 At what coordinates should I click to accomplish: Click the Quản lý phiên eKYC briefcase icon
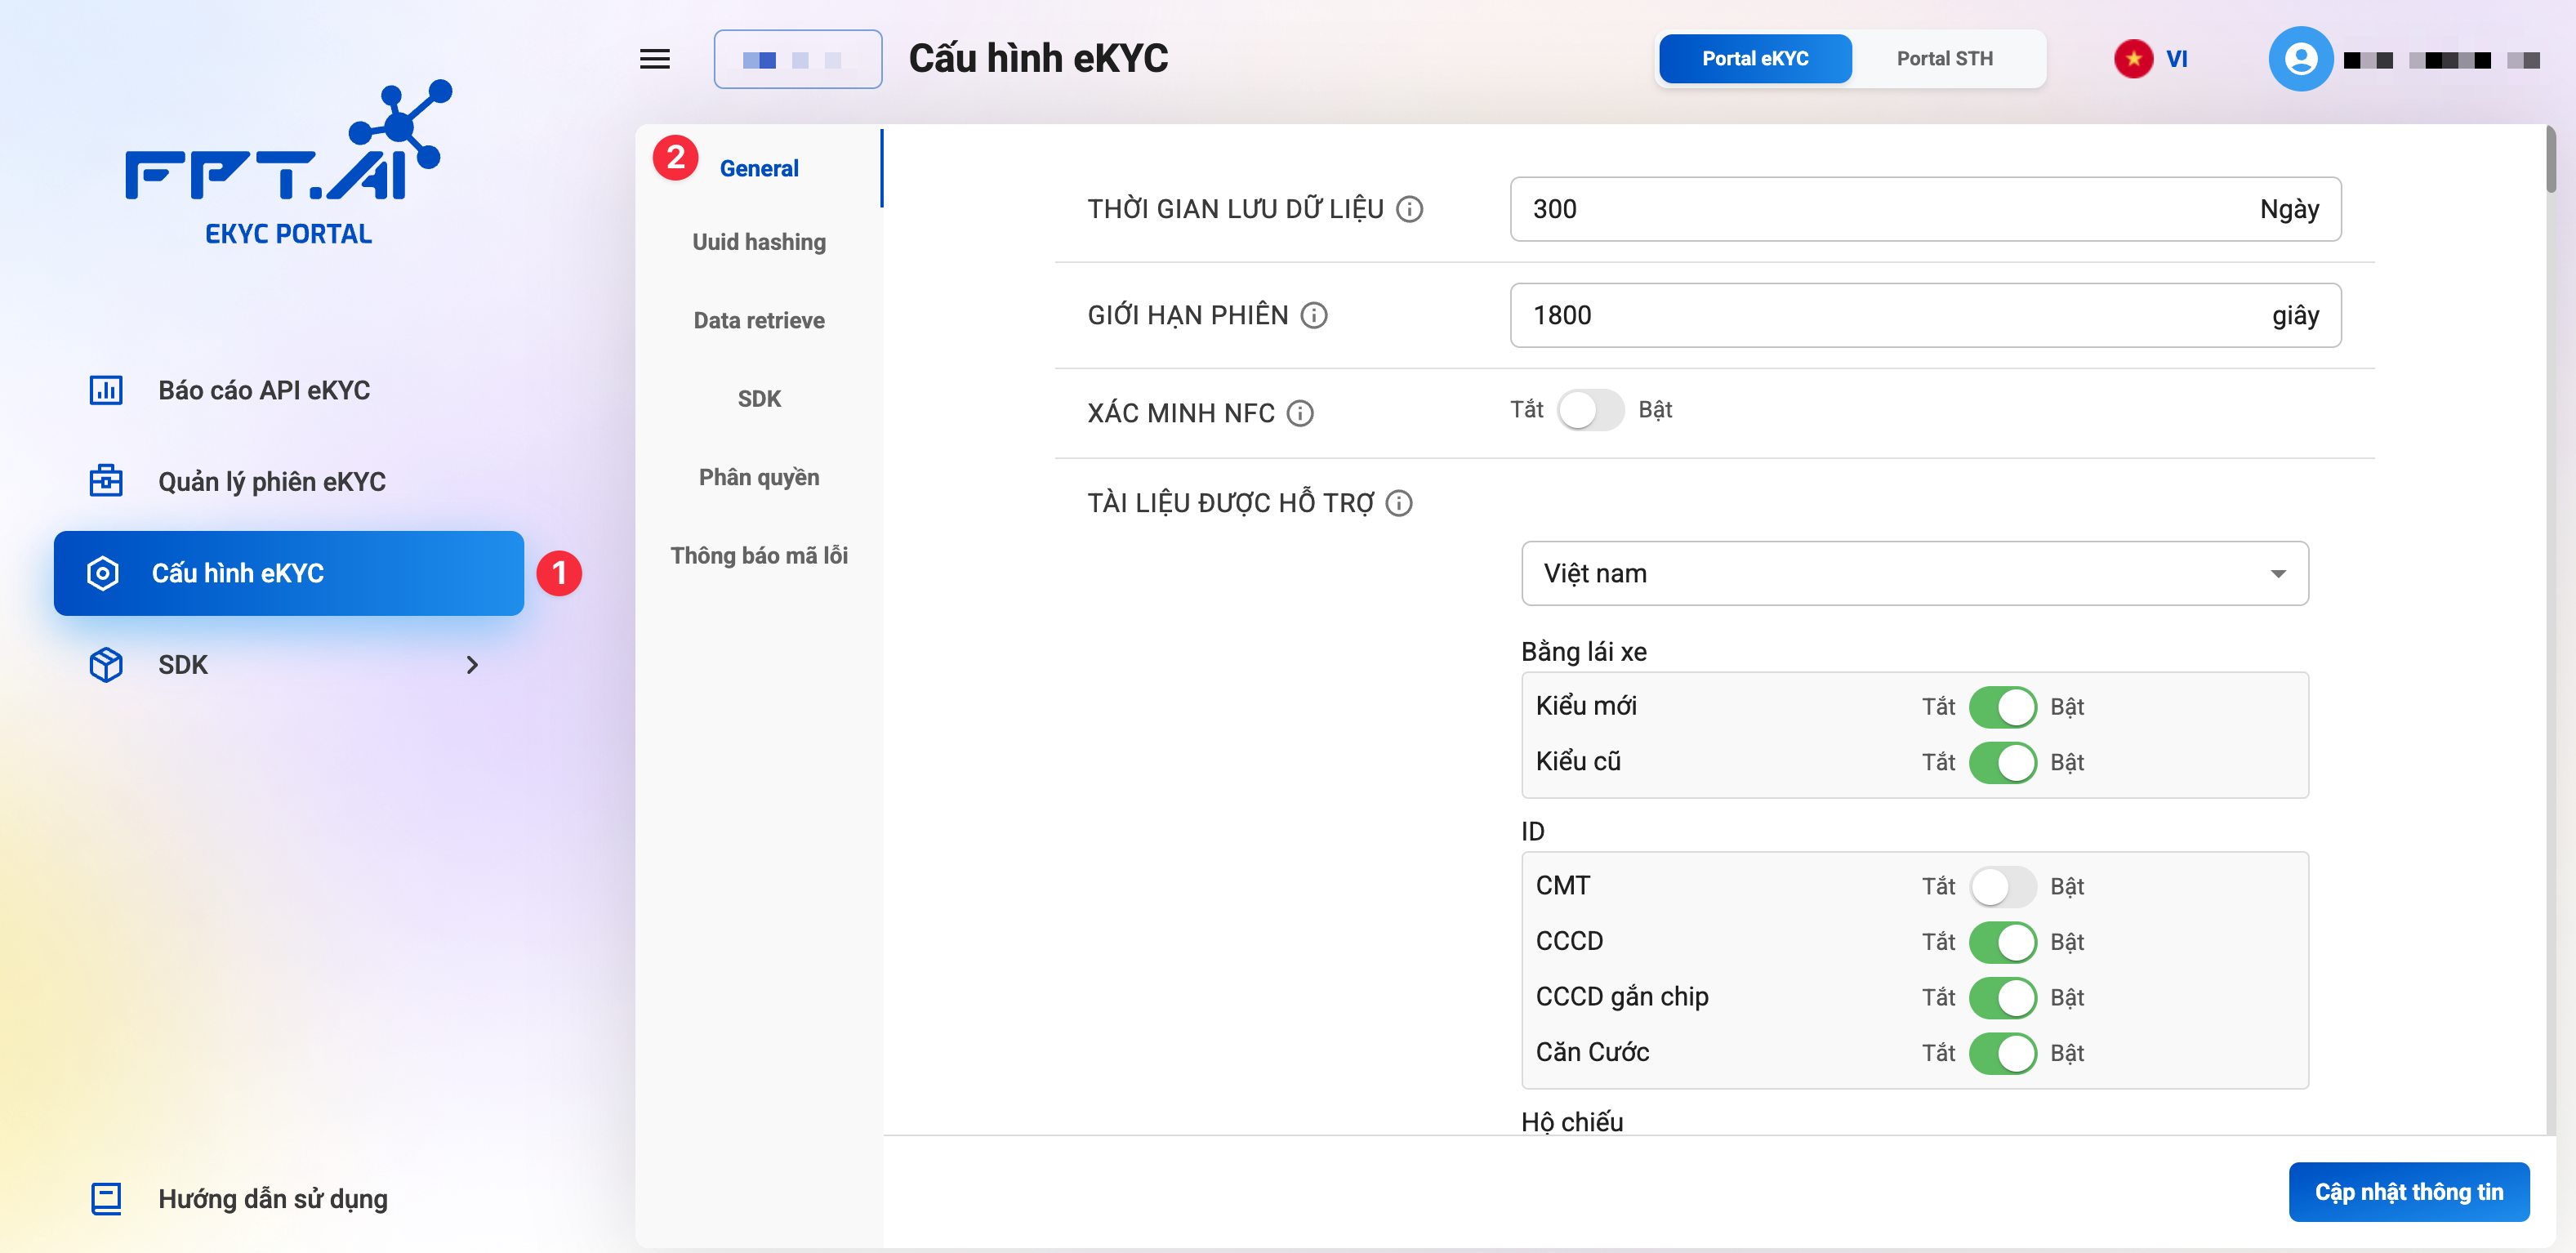[x=106, y=481]
